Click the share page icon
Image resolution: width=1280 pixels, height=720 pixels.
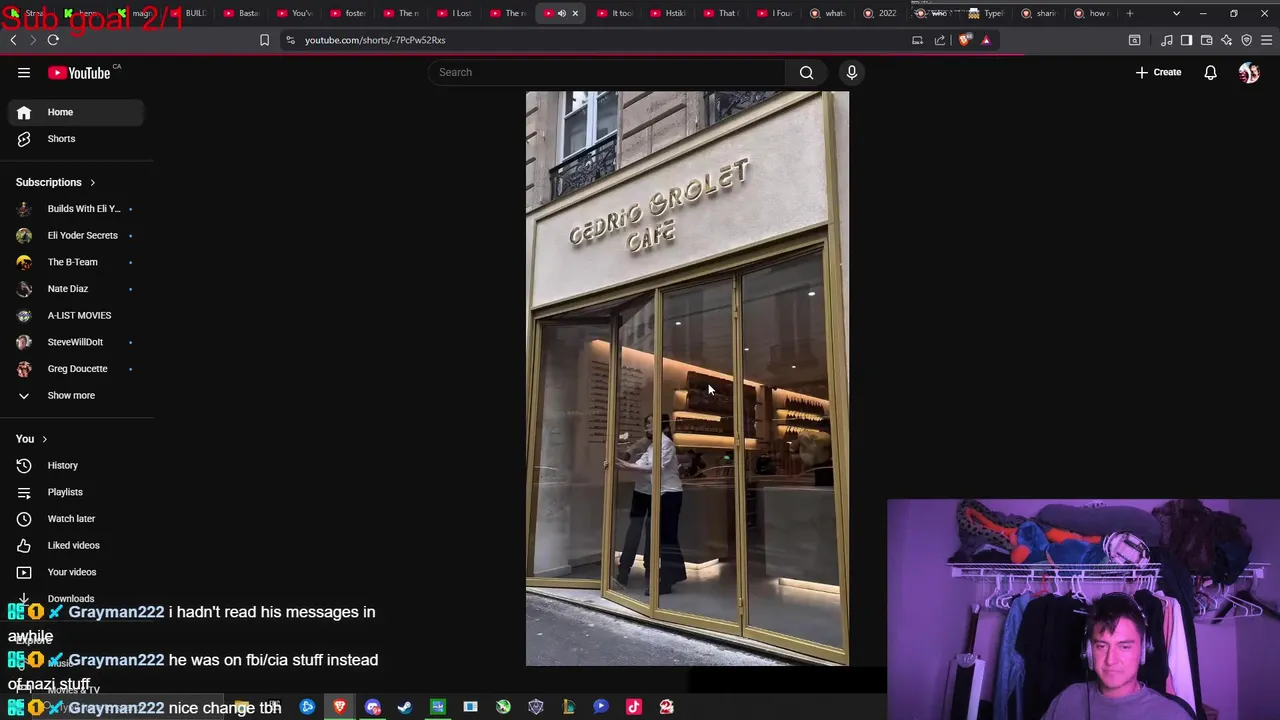point(940,40)
